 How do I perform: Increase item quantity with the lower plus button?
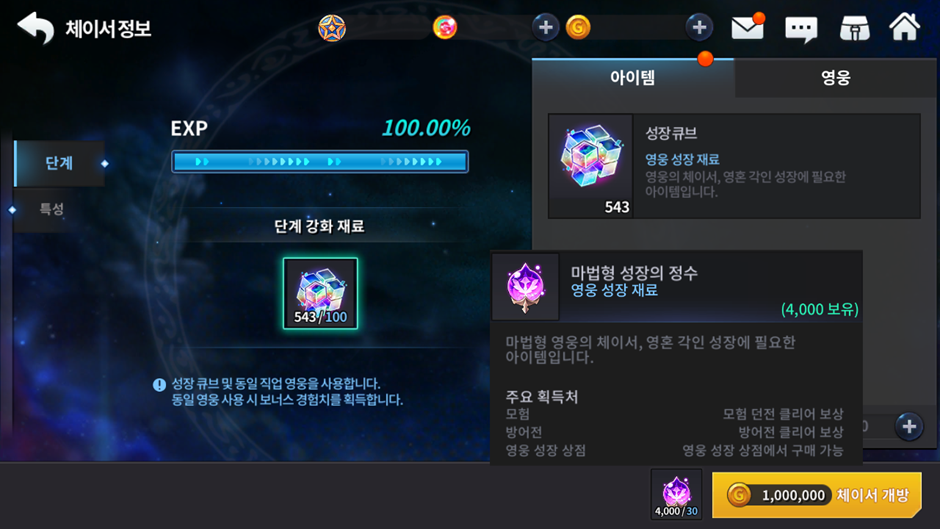909,426
